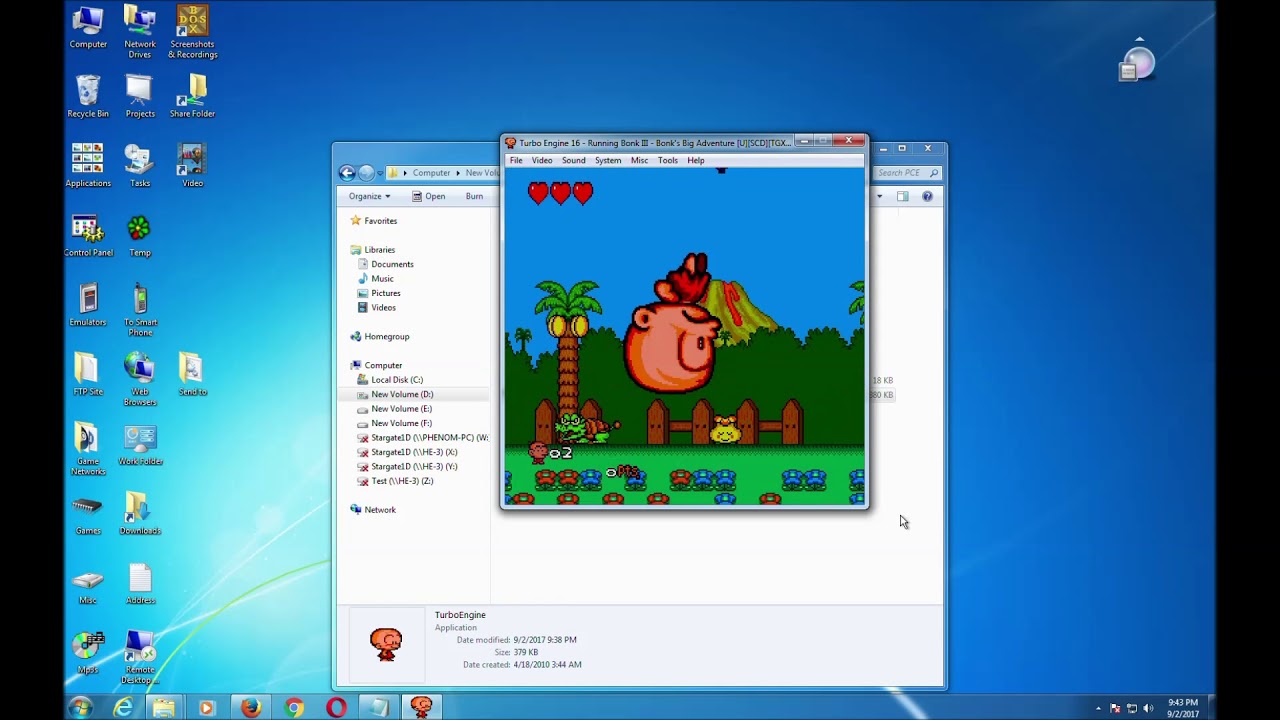Open the view options dropdown arrow in Explorer
This screenshot has width=1280, height=720.
[880, 196]
